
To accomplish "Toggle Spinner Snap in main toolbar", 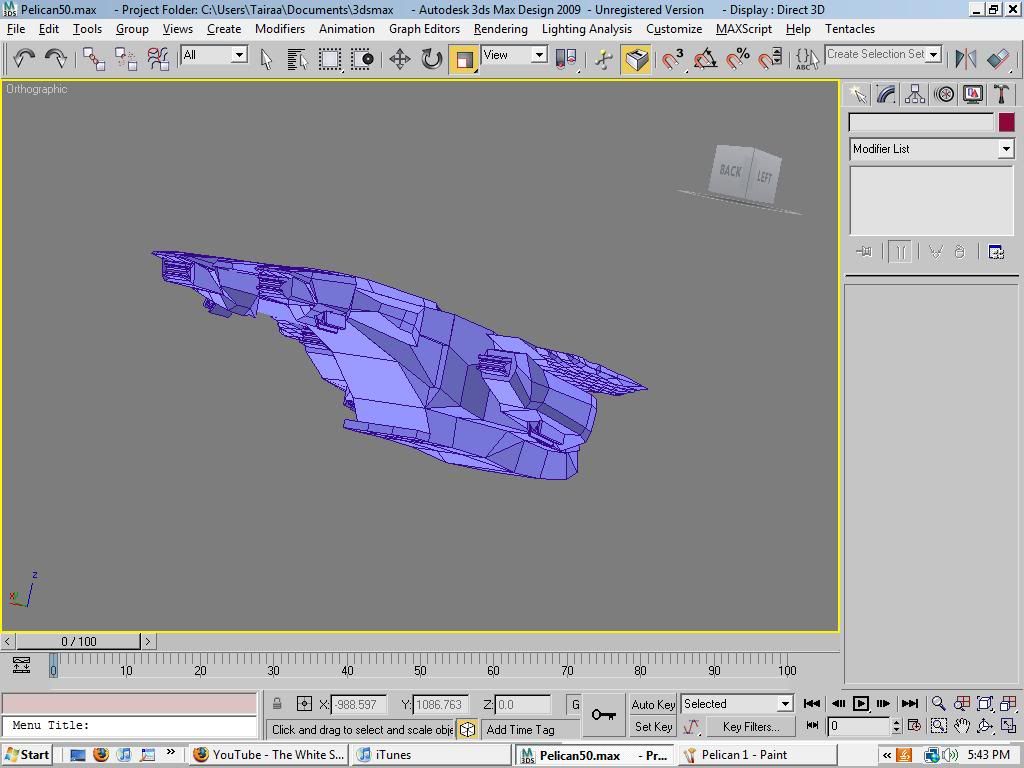I will [770, 59].
